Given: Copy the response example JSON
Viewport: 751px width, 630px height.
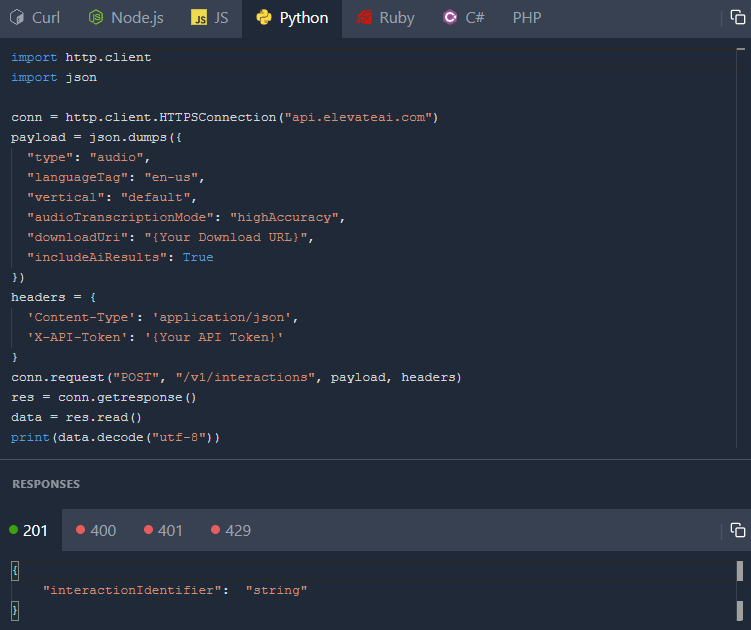Looking at the screenshot, I should coord(738,530).
